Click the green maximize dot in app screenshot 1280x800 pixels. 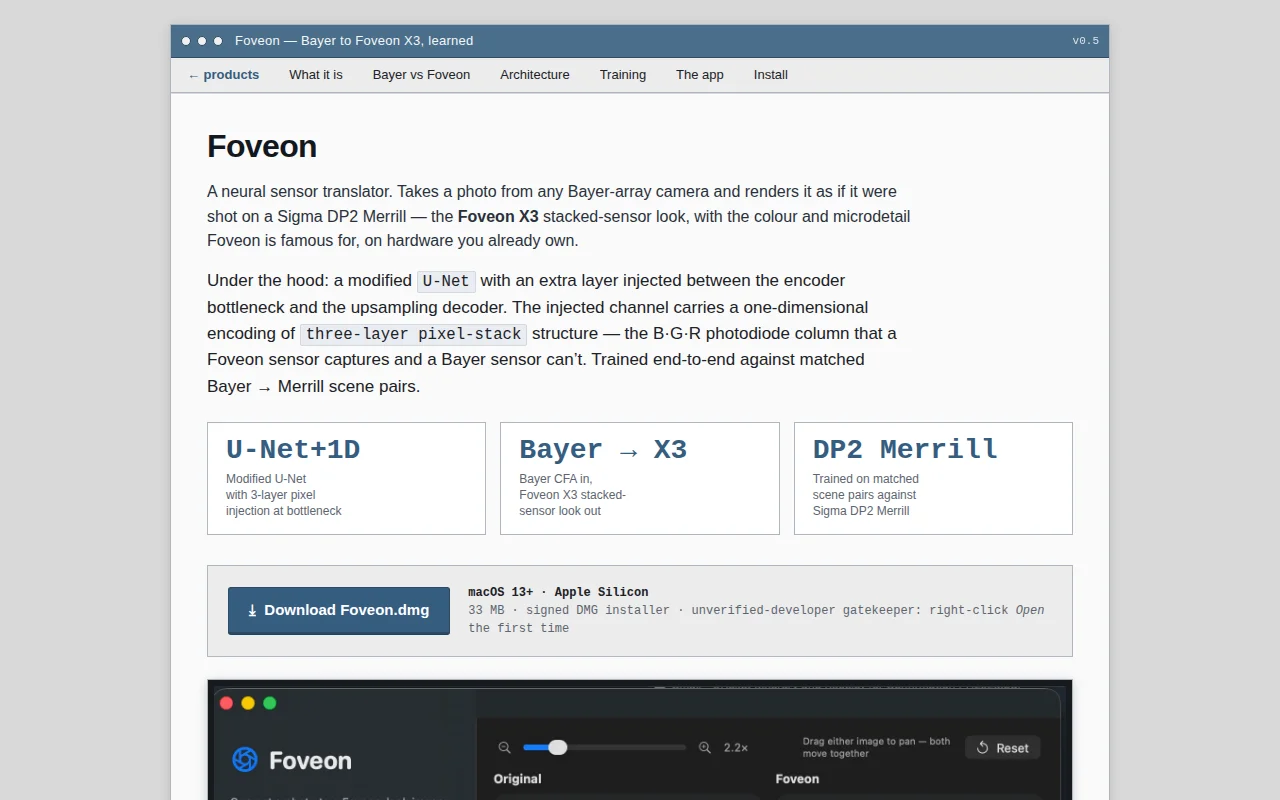click(270, 703)
